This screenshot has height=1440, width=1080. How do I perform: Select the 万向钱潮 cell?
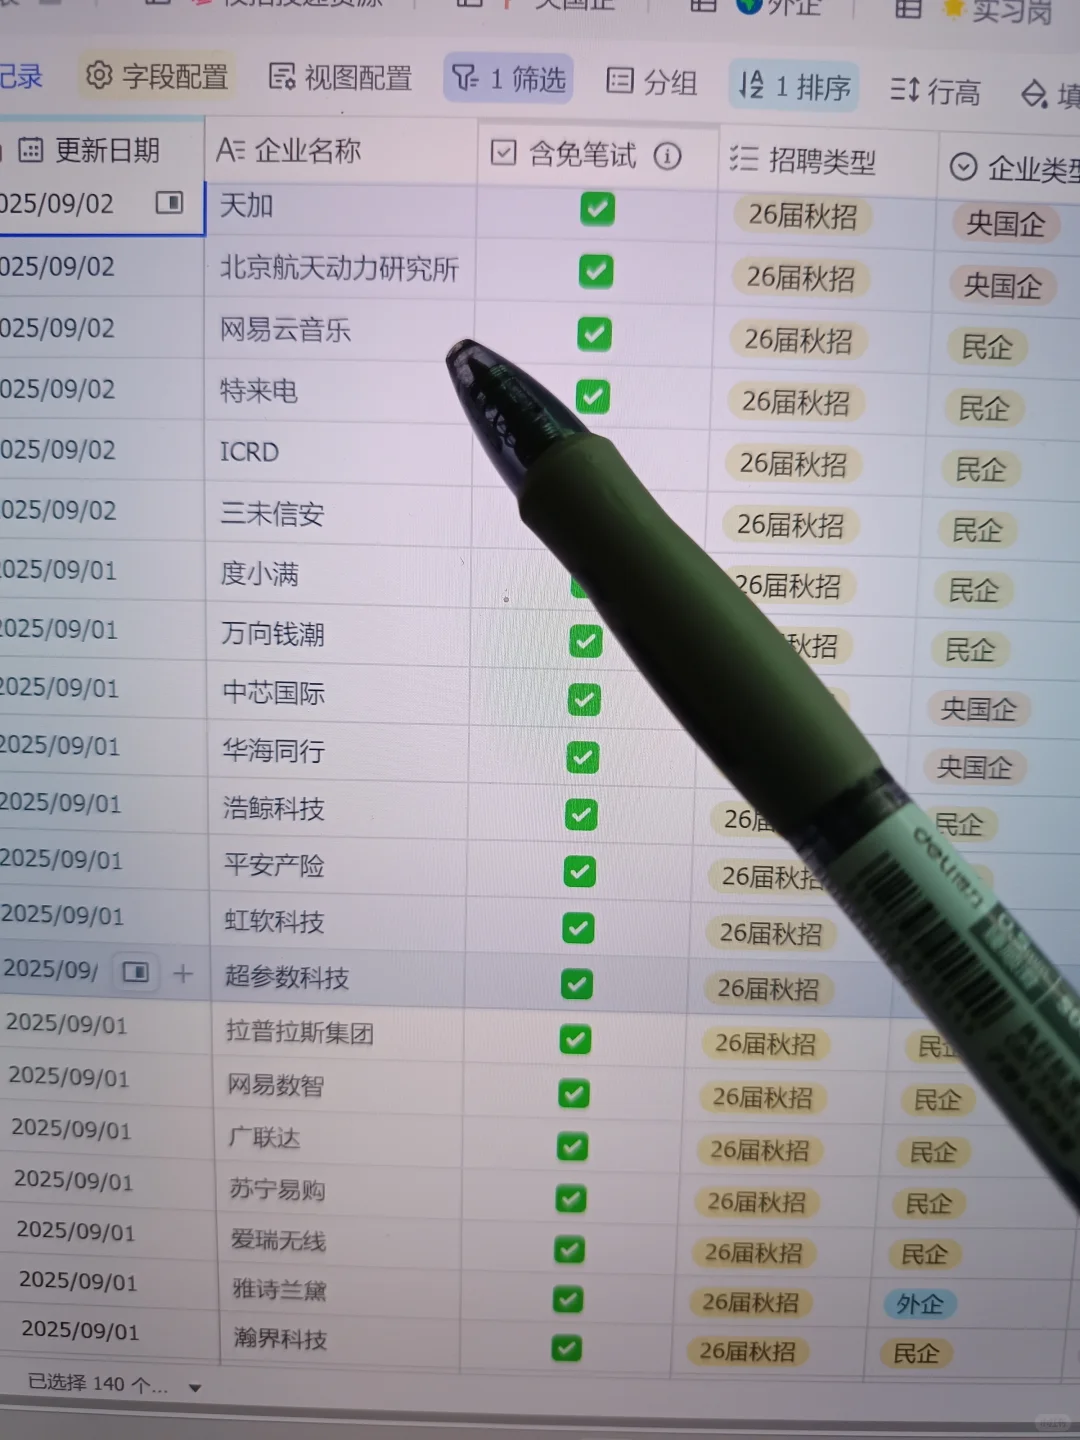[338, 633]
